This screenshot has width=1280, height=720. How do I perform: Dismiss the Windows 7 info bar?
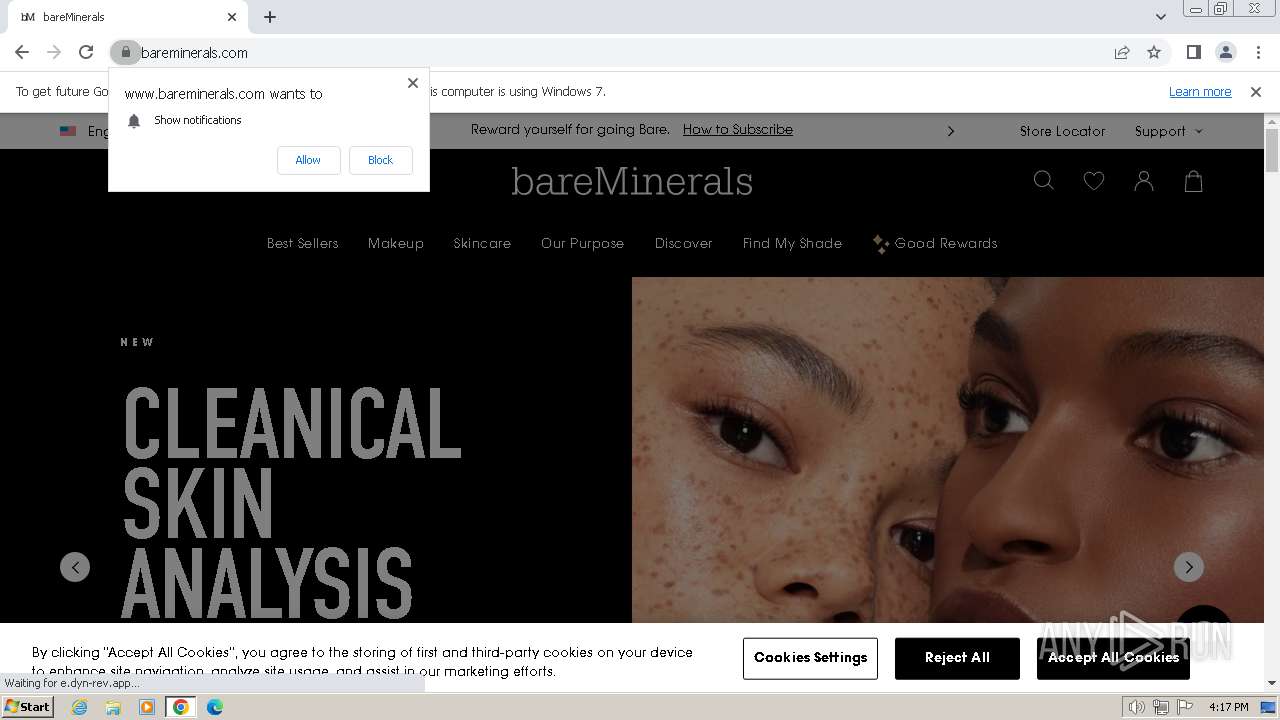(x=1256, y=92)
